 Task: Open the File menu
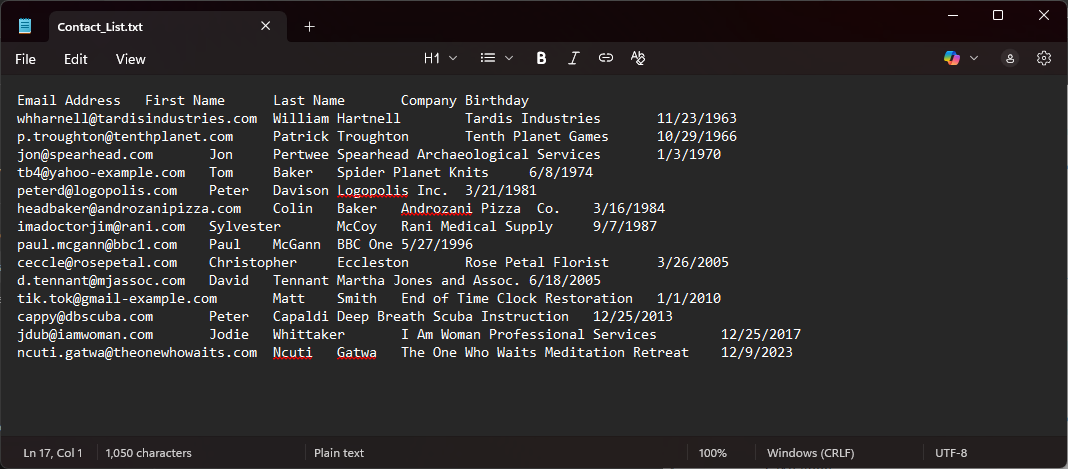[x=26, y=59]
